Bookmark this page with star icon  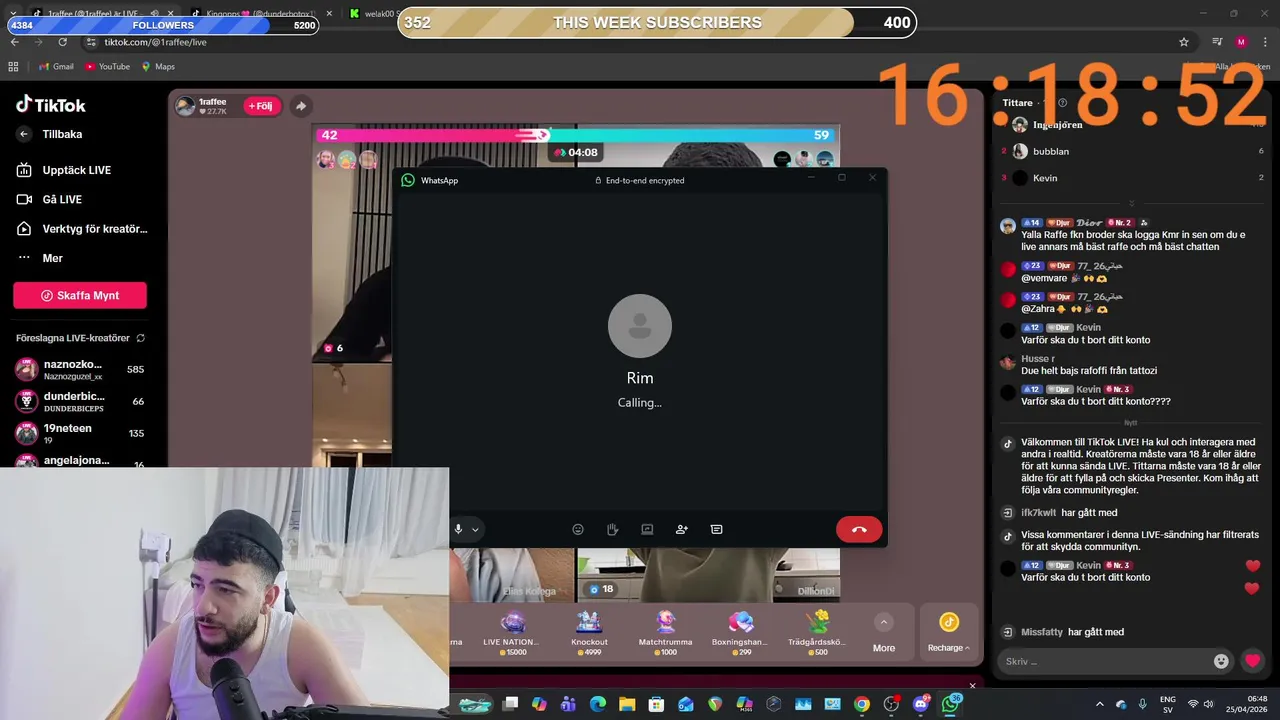(1184, 42)
